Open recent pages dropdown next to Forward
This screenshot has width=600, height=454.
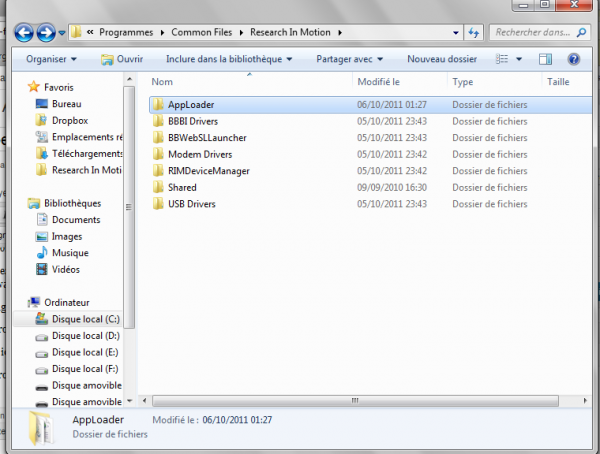[x=62, y=33]
